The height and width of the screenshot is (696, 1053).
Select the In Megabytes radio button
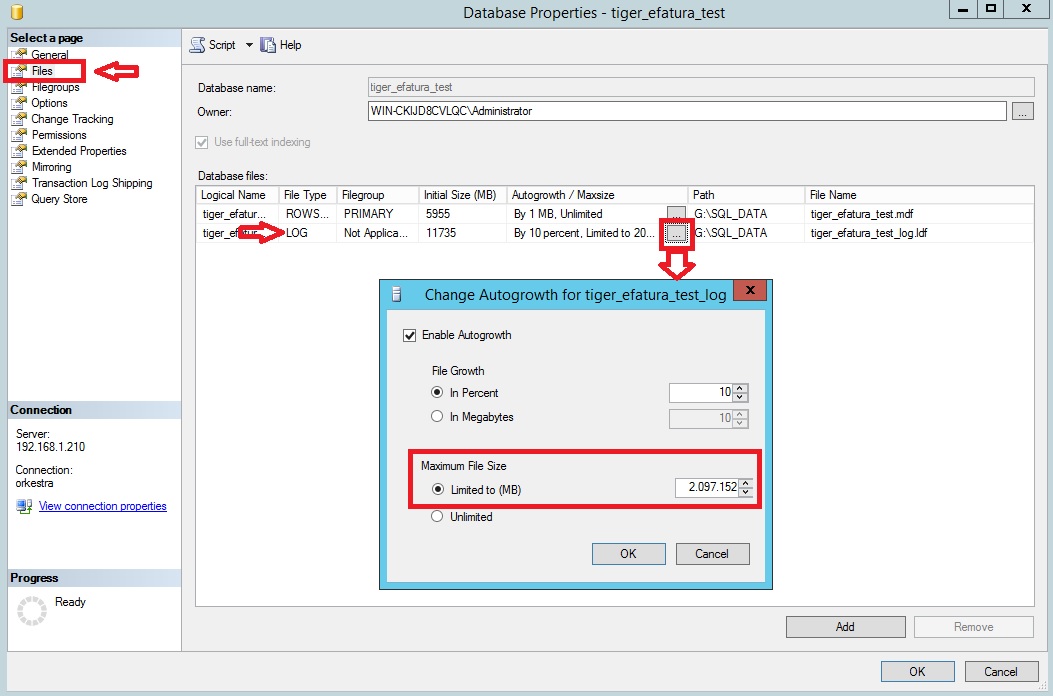click(437, 417)
